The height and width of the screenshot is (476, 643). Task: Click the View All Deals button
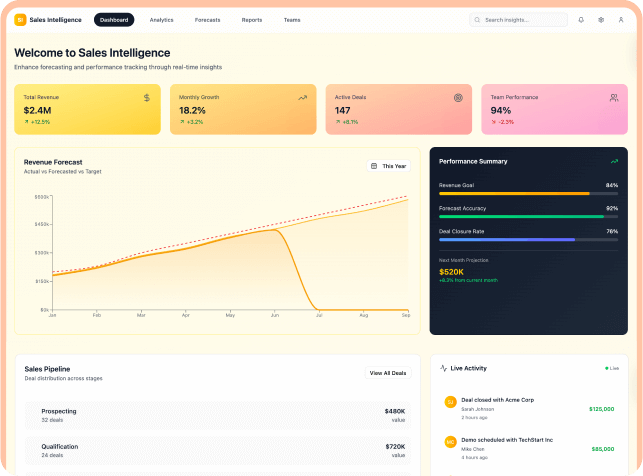387,373
